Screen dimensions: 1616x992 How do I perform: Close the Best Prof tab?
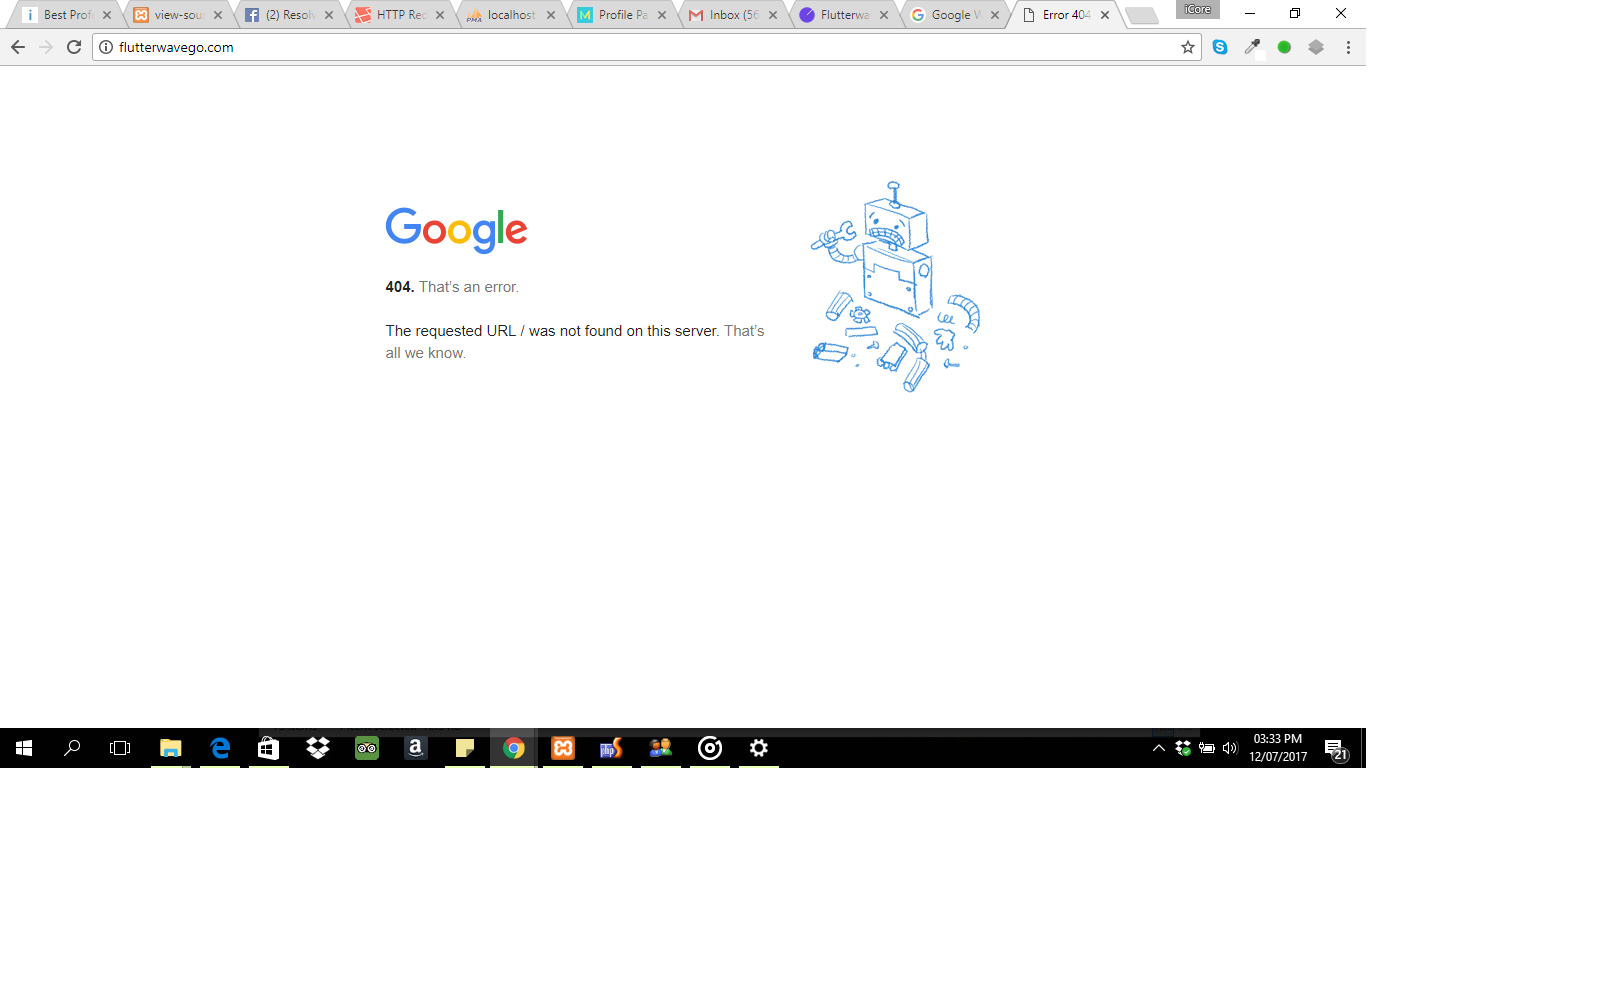click(x=107, y=15)
